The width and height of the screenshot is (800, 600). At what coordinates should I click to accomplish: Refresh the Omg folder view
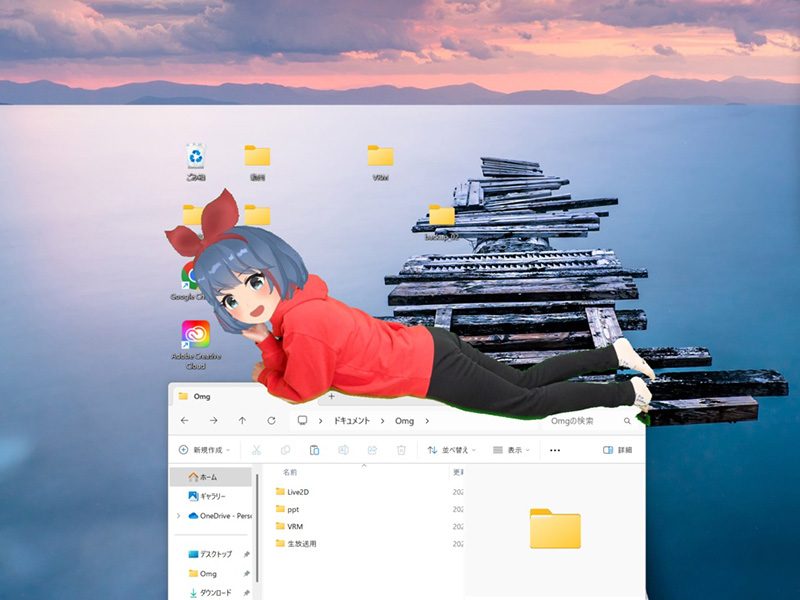[271, 421]
